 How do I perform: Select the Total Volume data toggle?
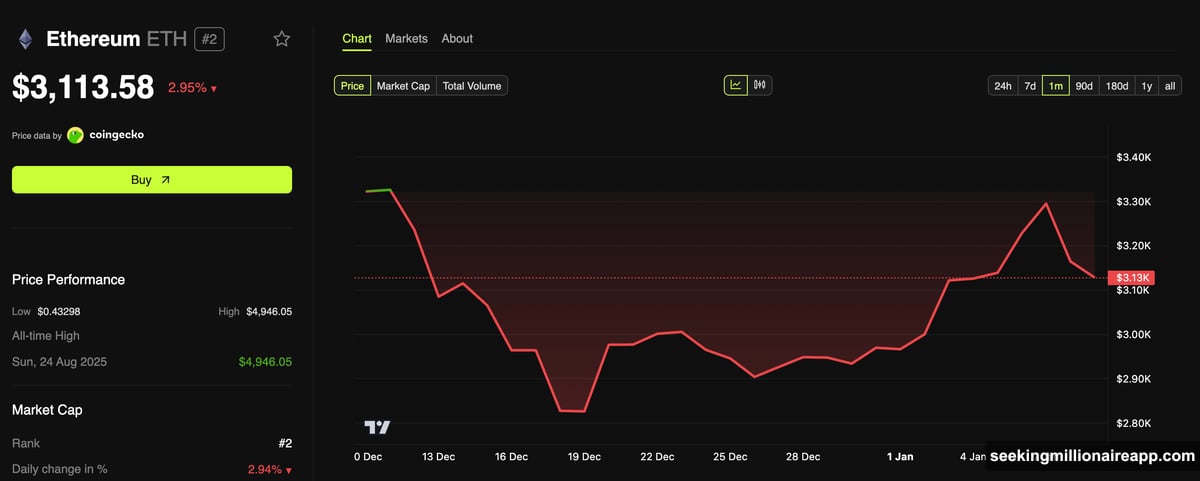tap(472, 86)
